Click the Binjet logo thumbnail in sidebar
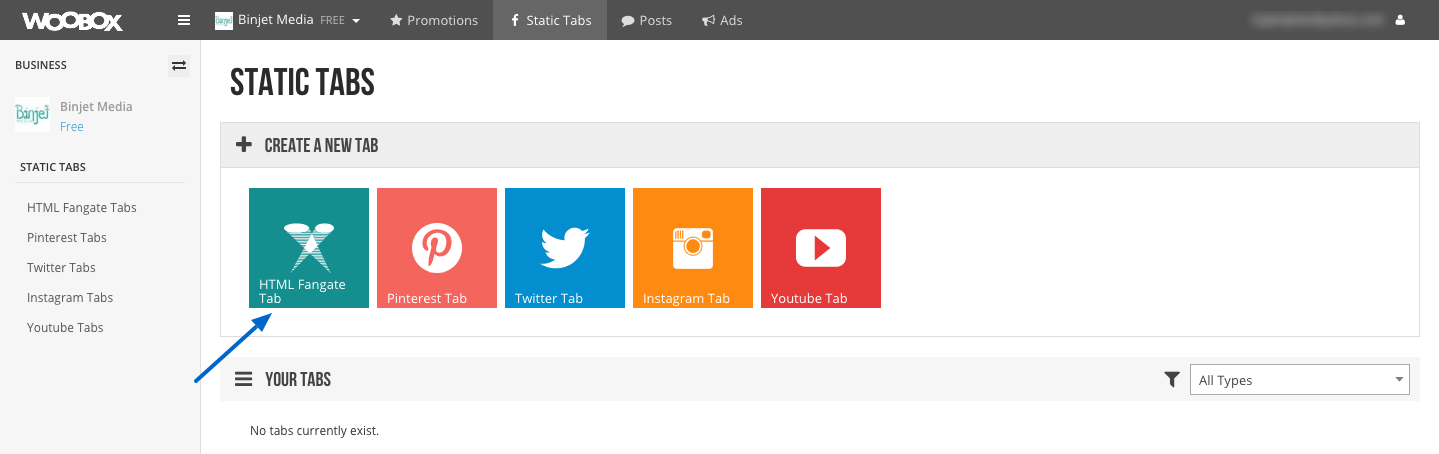 32,116
